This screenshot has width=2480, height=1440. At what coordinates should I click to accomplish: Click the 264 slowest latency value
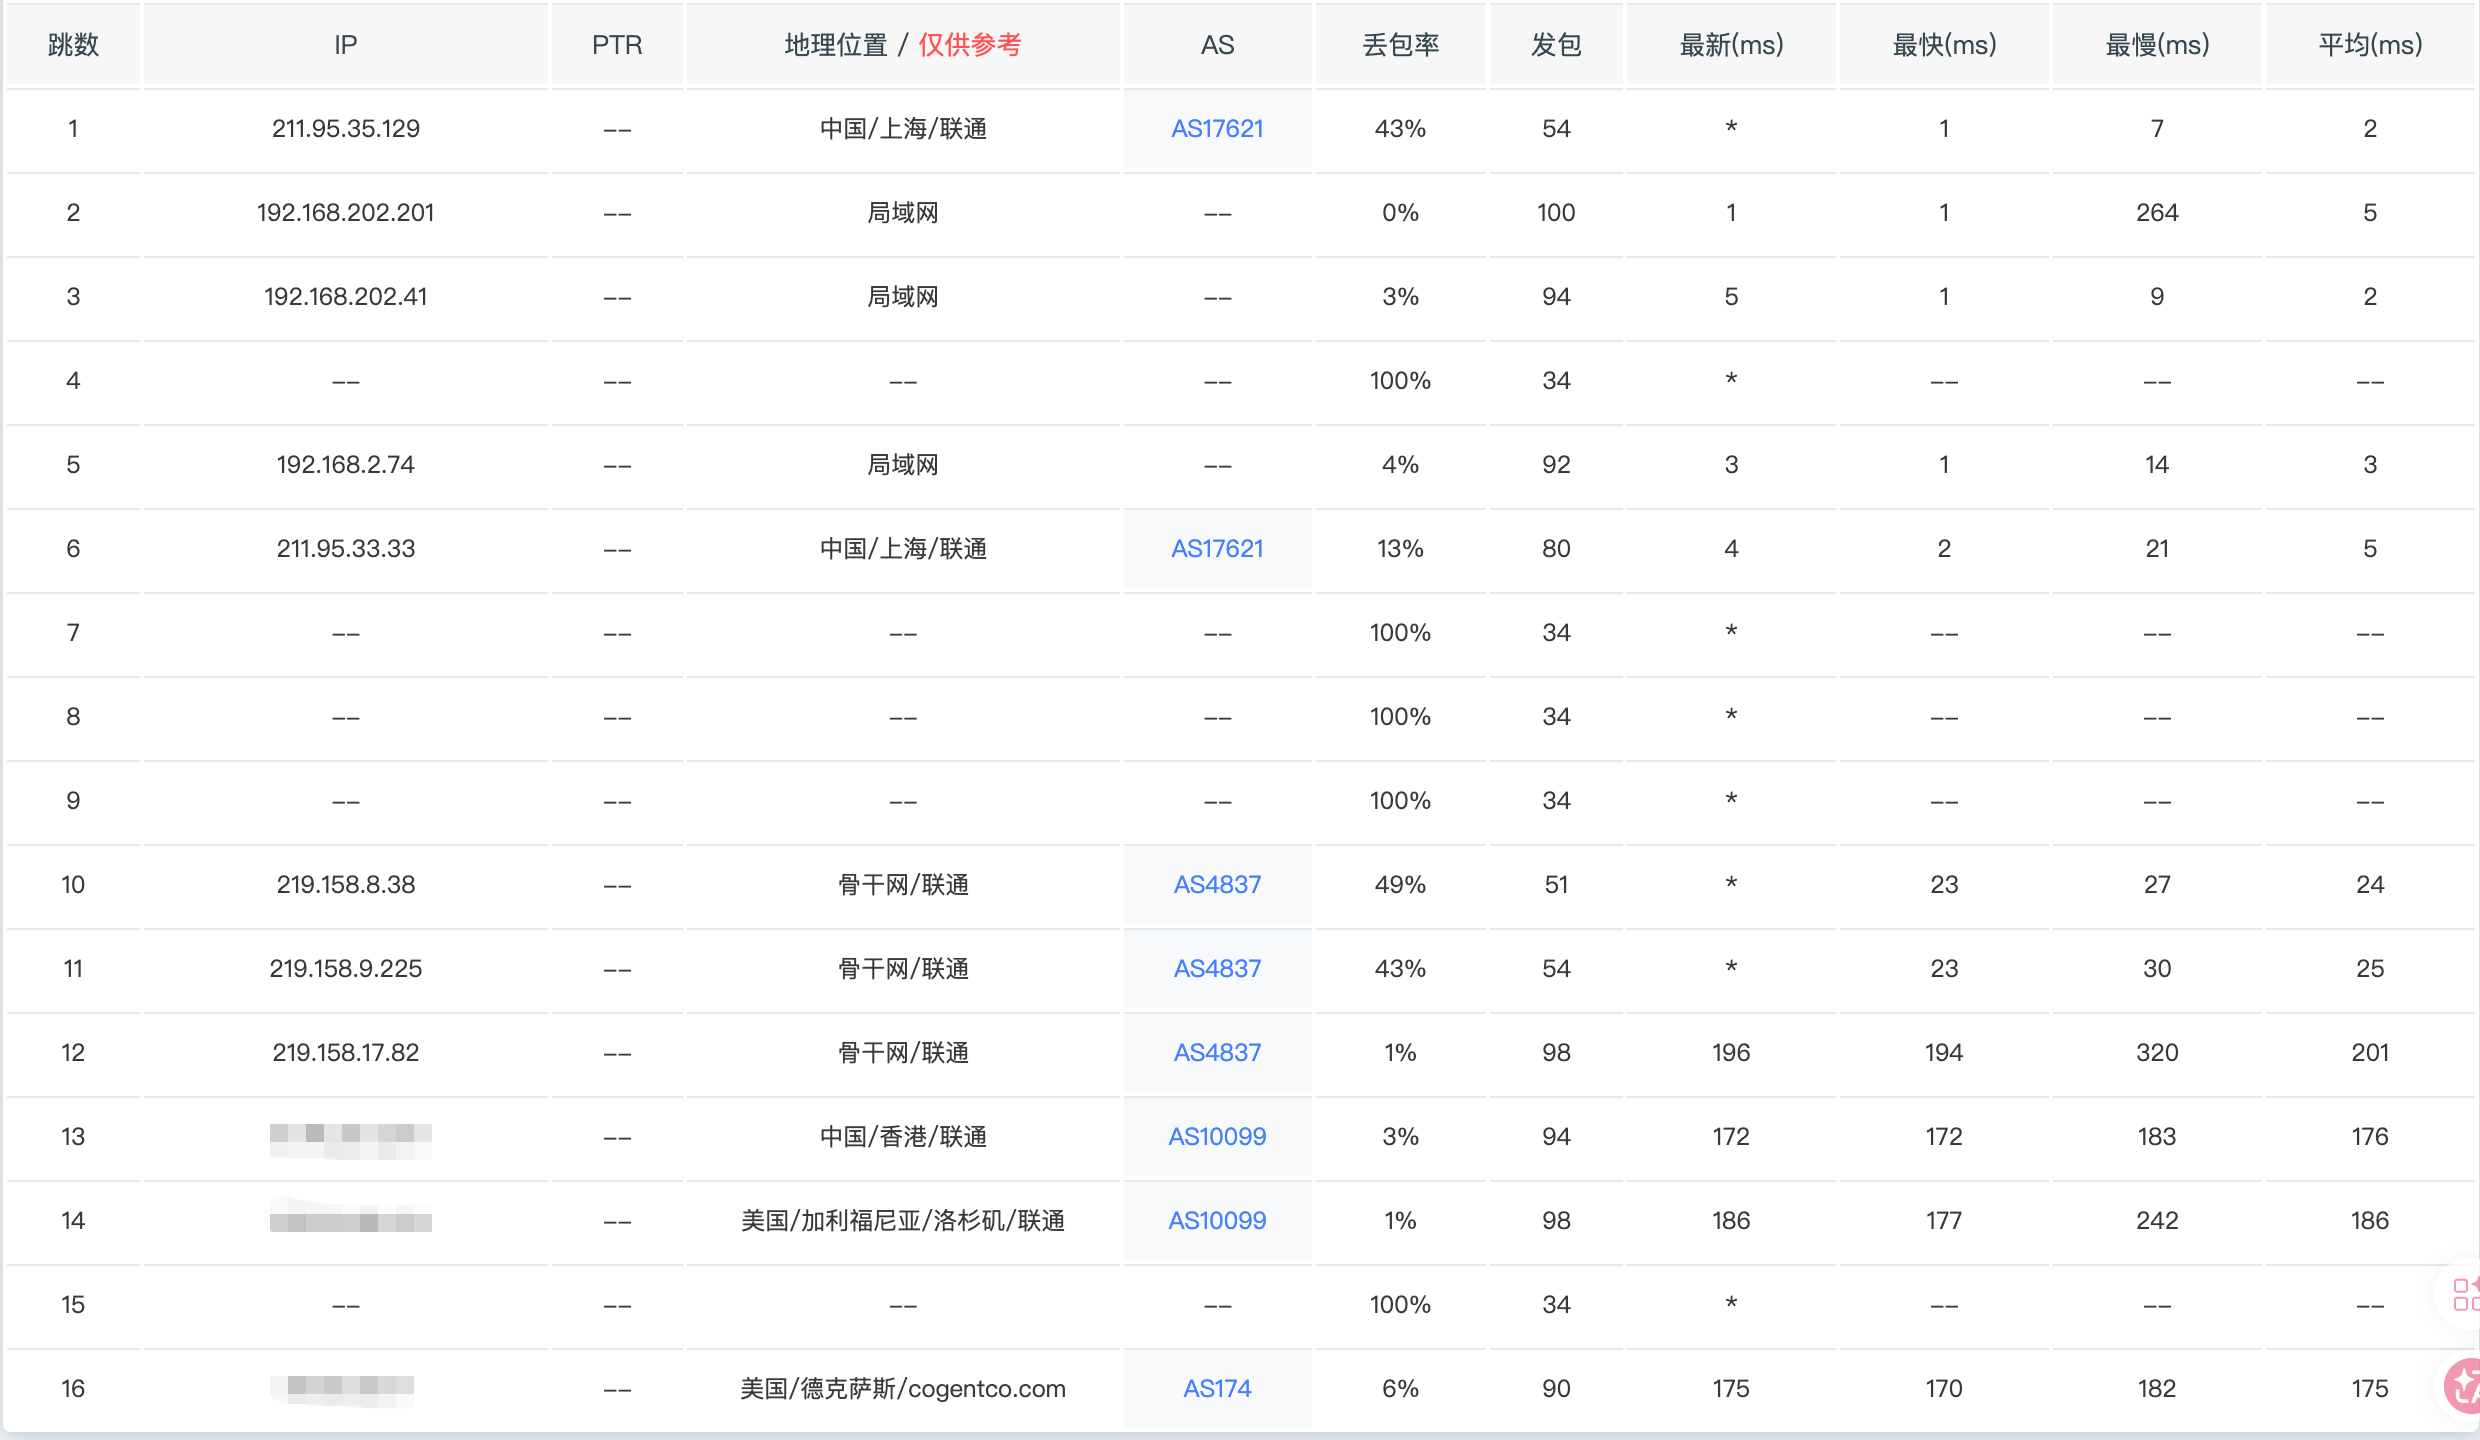click(2157, 213)
